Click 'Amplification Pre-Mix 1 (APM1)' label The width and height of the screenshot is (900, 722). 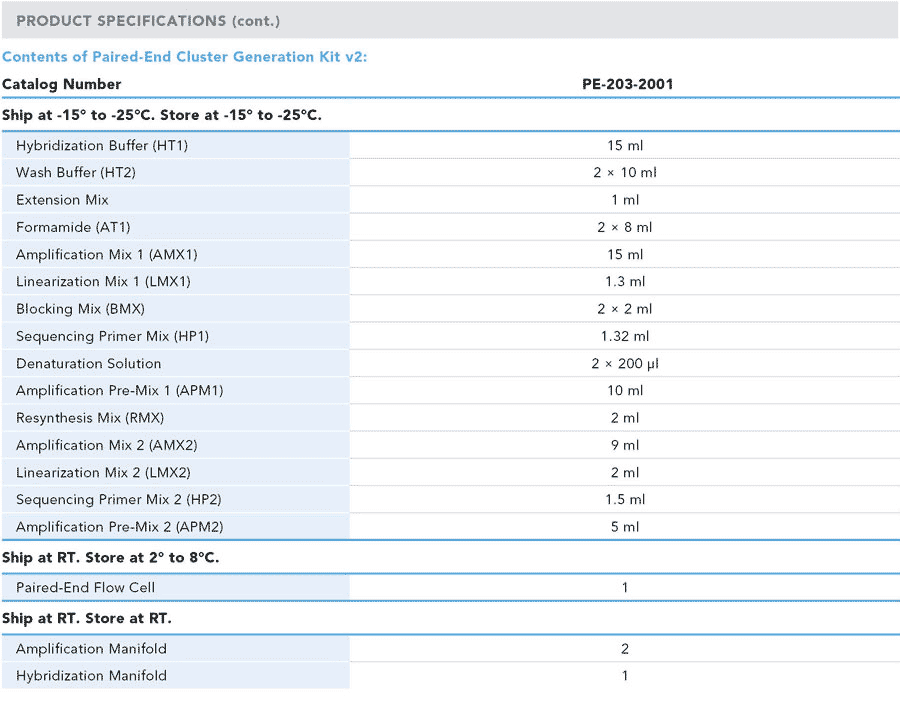[119, 391]
